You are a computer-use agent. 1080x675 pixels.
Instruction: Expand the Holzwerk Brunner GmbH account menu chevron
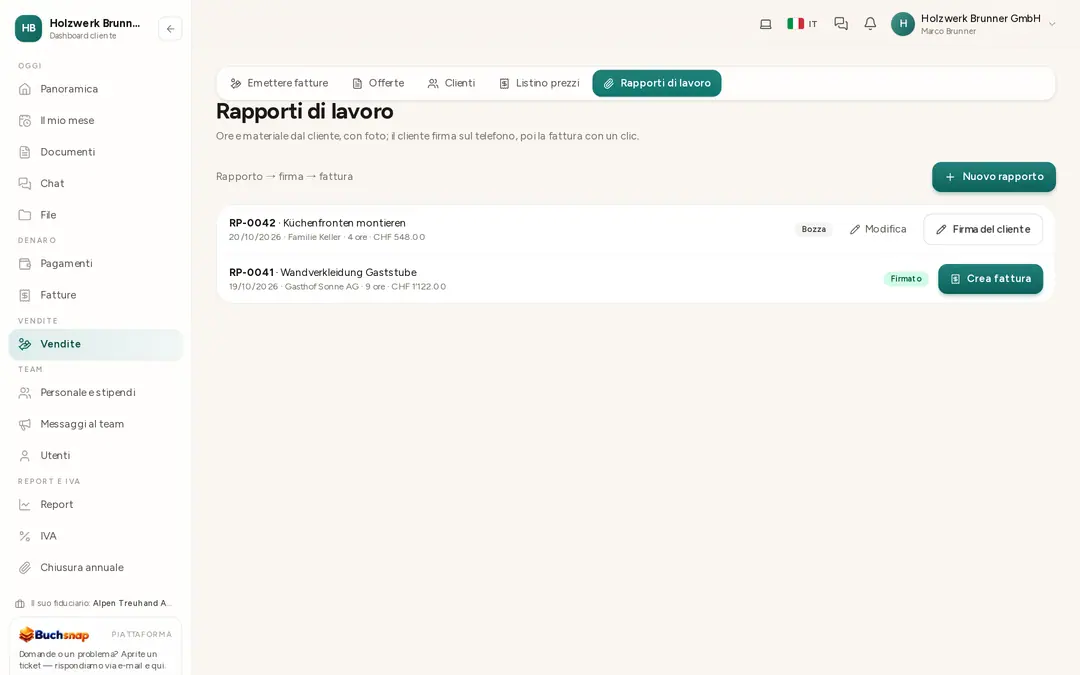pyautogui.click(x=1052, y=24)
